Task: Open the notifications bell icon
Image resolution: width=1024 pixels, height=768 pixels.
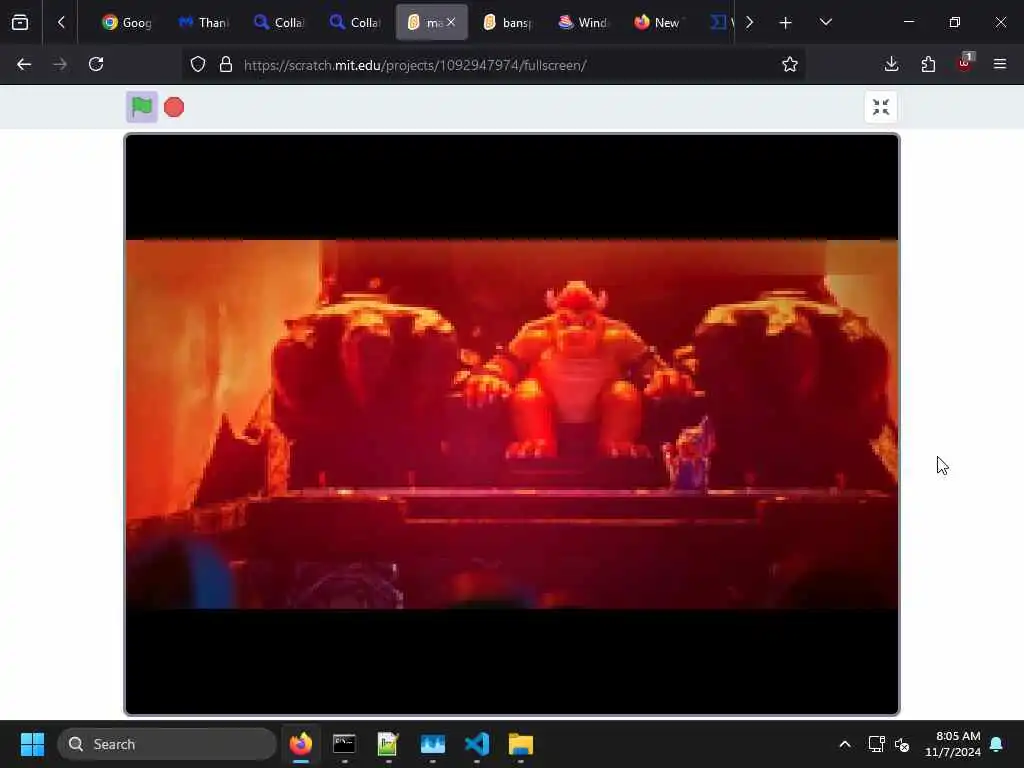Action: [997, 744]
